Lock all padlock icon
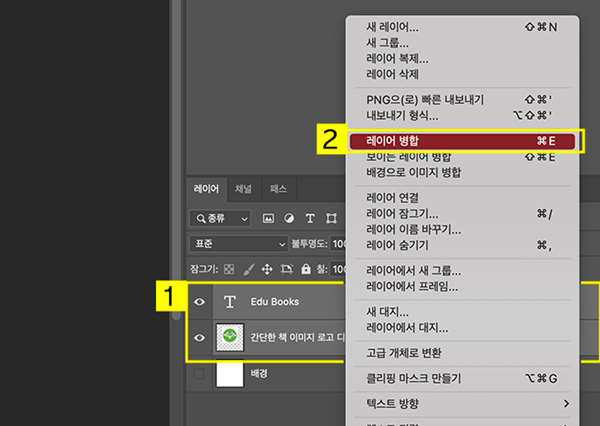Image resolution: width=600 pixels, height=426 pixels. (x=306, y=269)
